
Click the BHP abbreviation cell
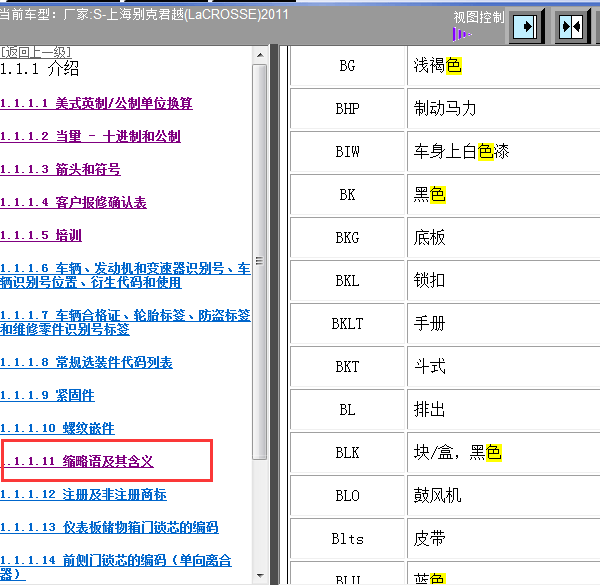pos(347,109)
